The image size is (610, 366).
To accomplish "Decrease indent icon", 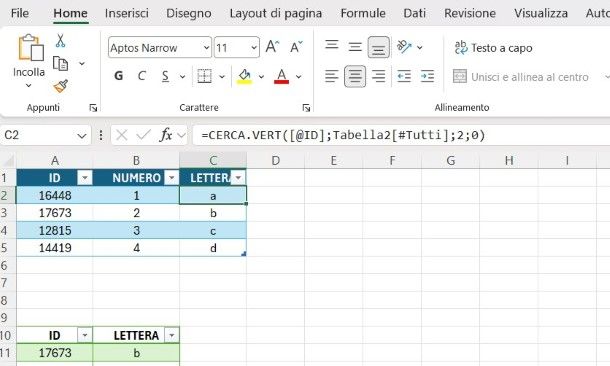I will coord(404,76).
